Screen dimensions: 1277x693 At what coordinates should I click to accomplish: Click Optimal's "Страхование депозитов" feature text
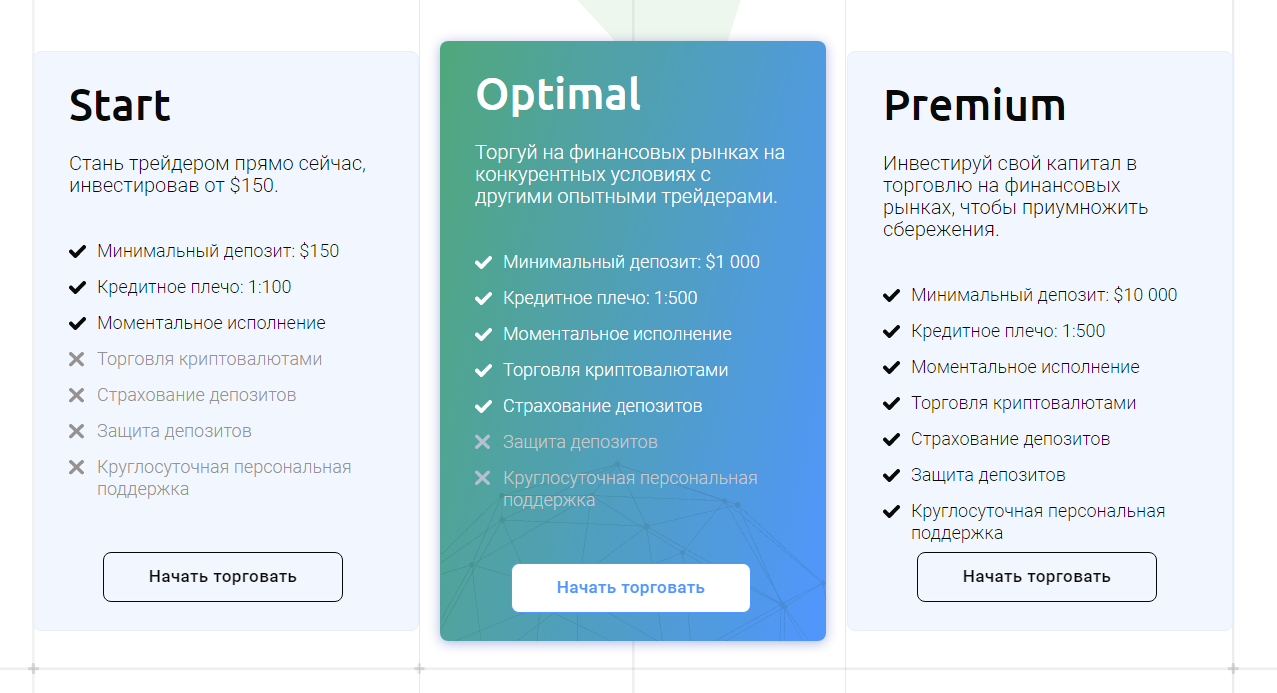click(x=603, y=406)
